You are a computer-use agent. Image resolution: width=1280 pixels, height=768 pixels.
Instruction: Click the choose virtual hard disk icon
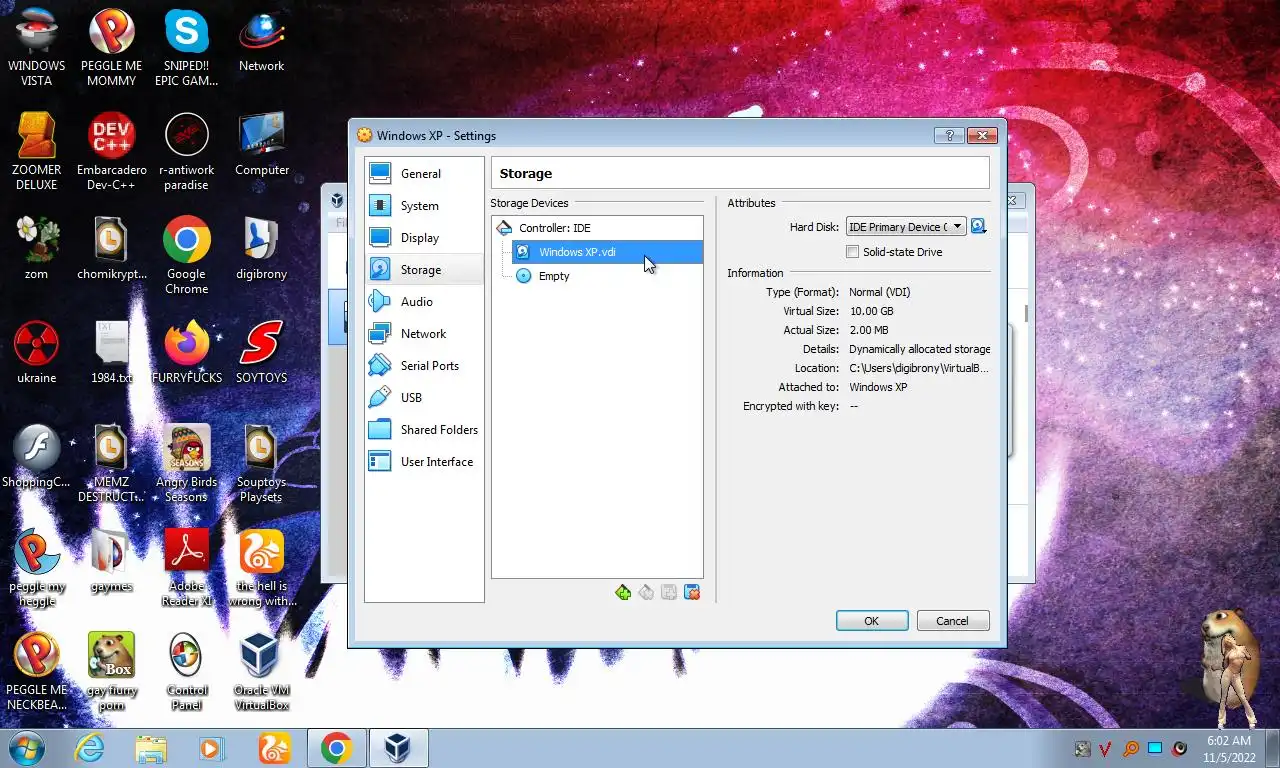[x=978, y=227]
